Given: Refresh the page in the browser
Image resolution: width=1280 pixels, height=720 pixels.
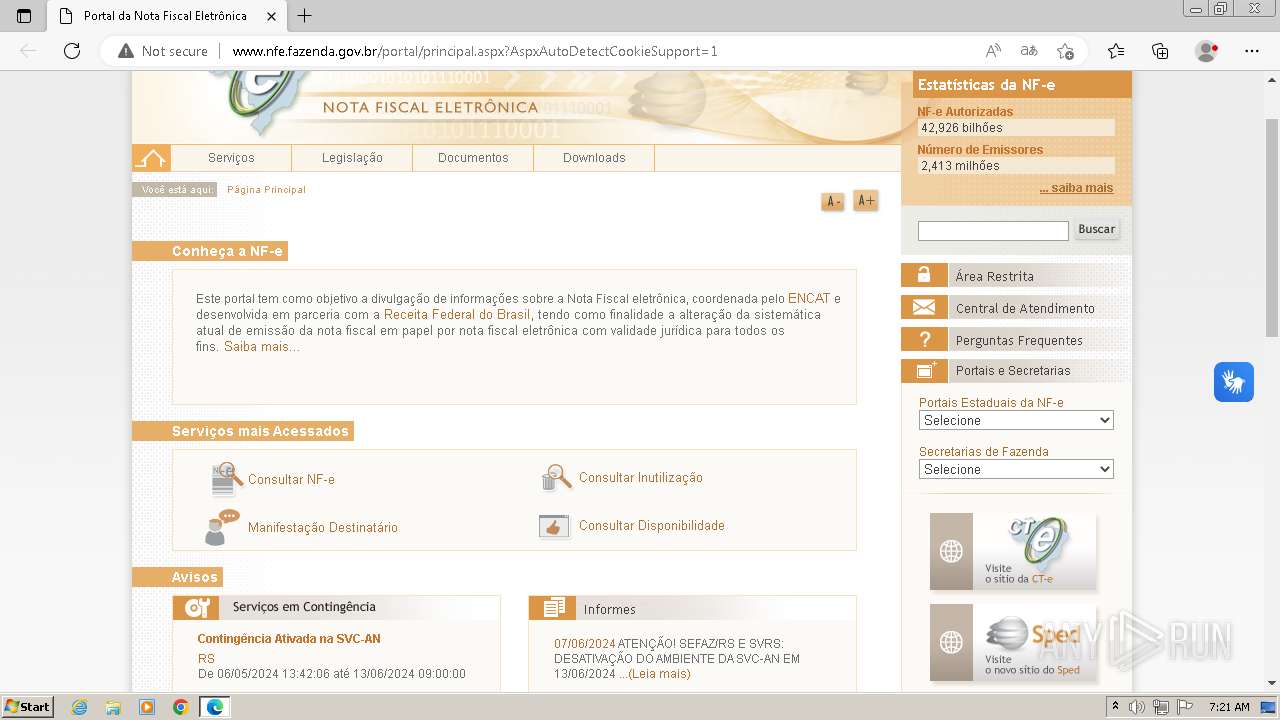Looking at the screenshot, I should 71,51.
